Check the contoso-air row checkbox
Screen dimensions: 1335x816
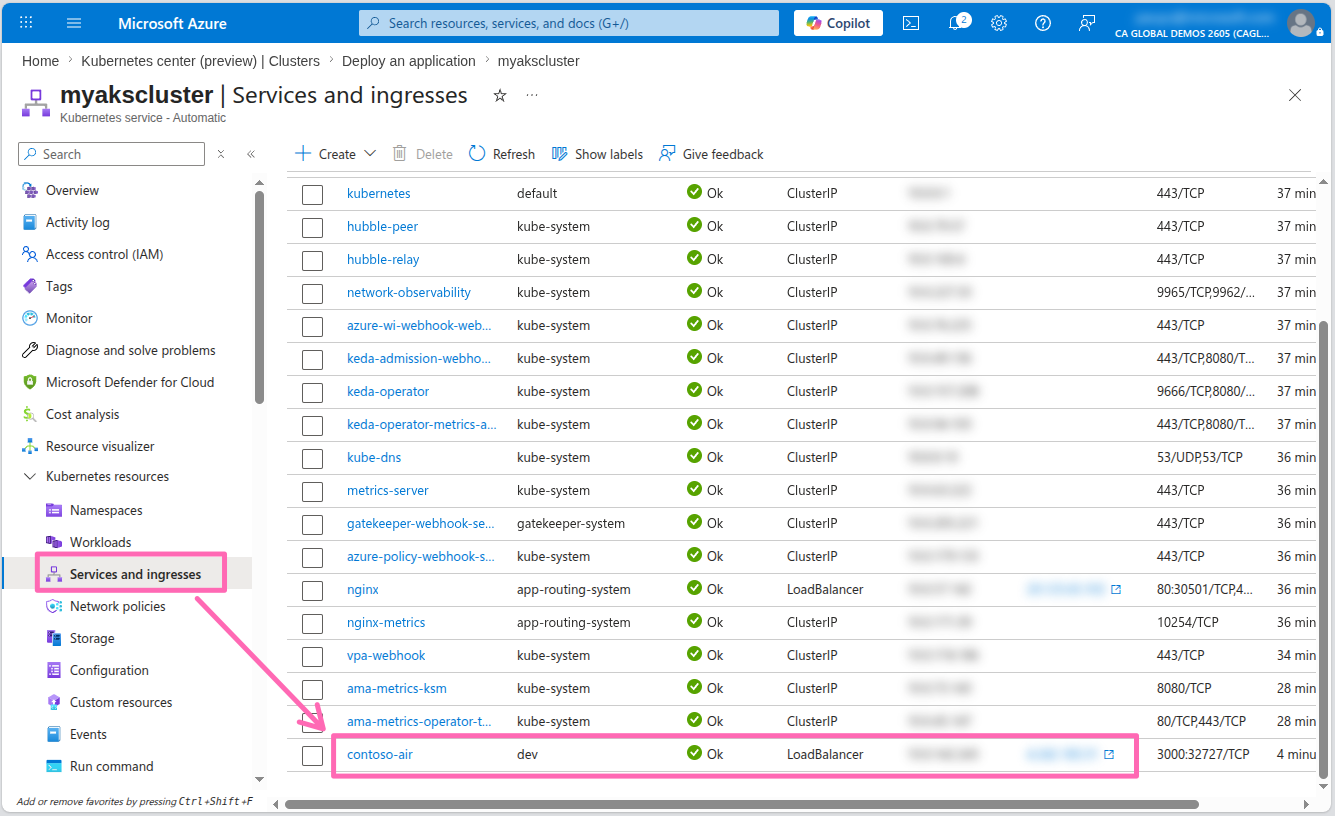coord(312,755)
